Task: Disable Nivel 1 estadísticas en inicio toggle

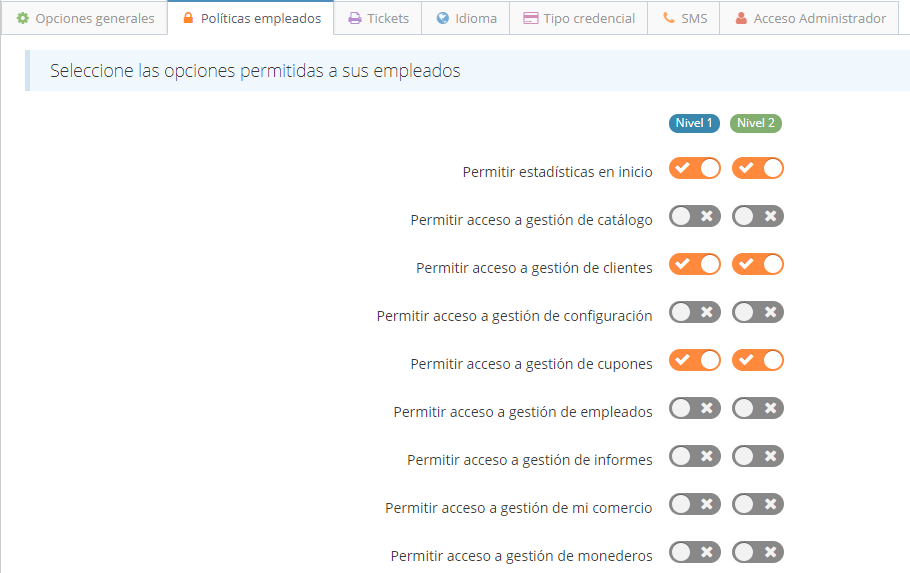Action: click(695, 168)
